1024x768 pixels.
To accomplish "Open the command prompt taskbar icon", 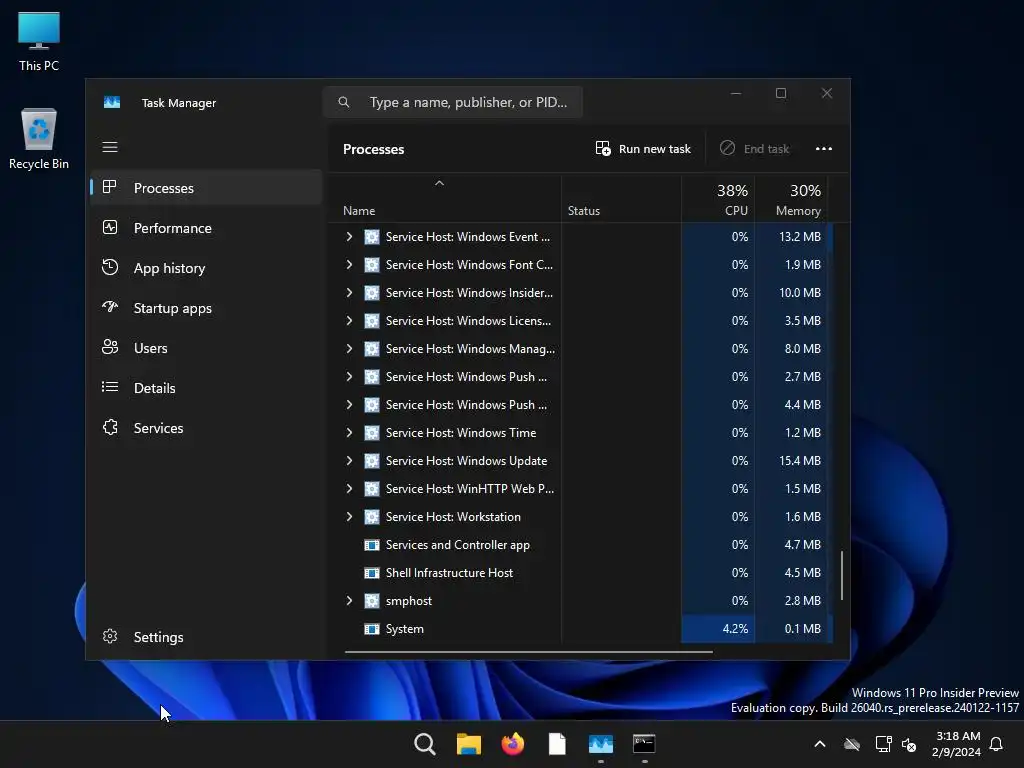I will point(644,743).
